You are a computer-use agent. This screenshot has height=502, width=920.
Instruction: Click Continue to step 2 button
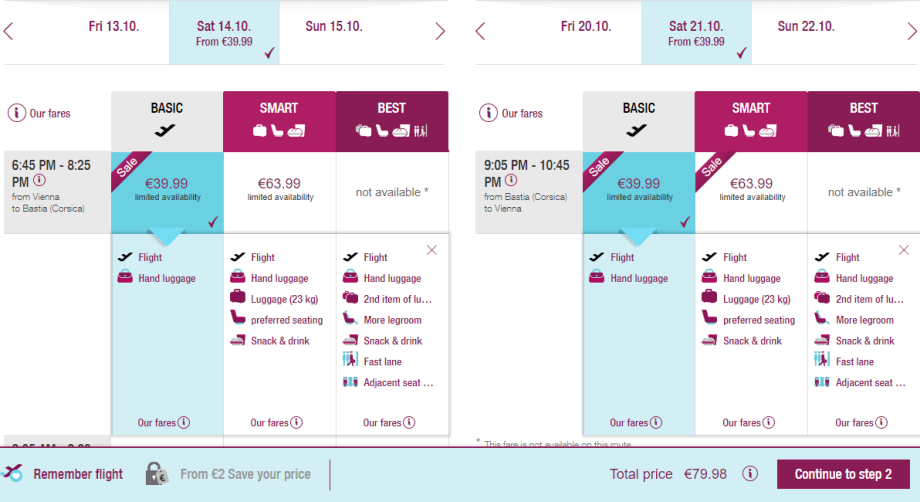843,474
